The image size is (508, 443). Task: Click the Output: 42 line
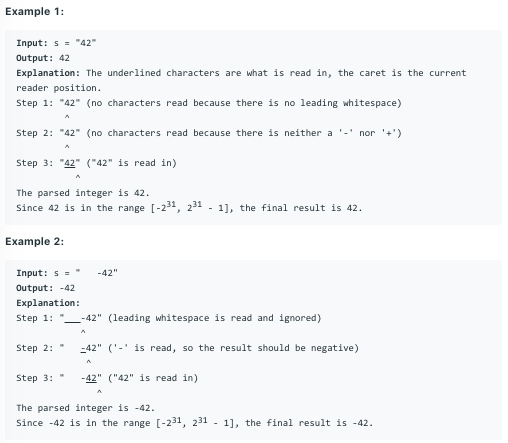click(43, 58)
